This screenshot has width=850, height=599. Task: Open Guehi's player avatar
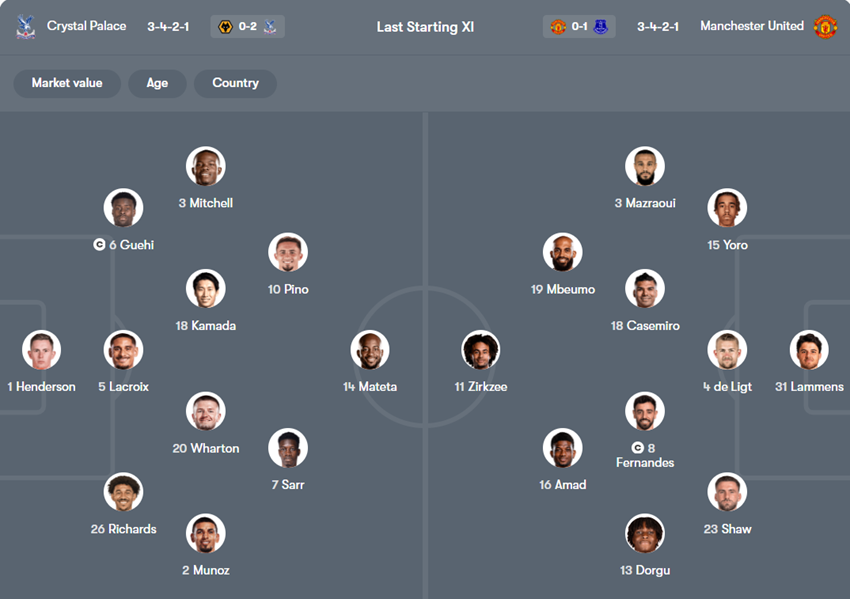[124, 209]
